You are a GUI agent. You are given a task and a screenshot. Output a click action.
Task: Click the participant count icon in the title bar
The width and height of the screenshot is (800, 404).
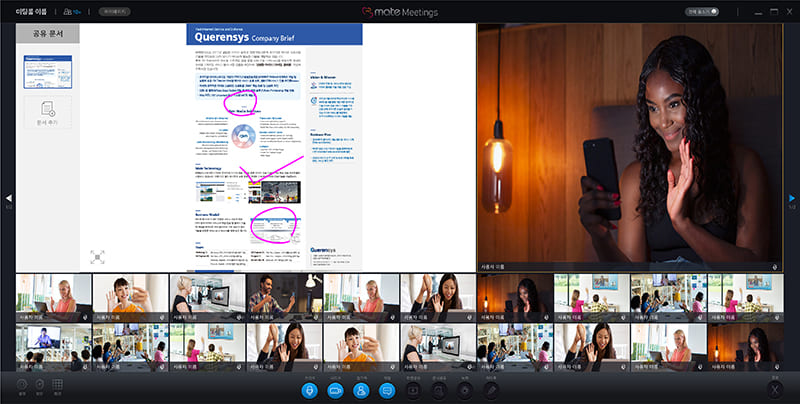coord(70,11)
